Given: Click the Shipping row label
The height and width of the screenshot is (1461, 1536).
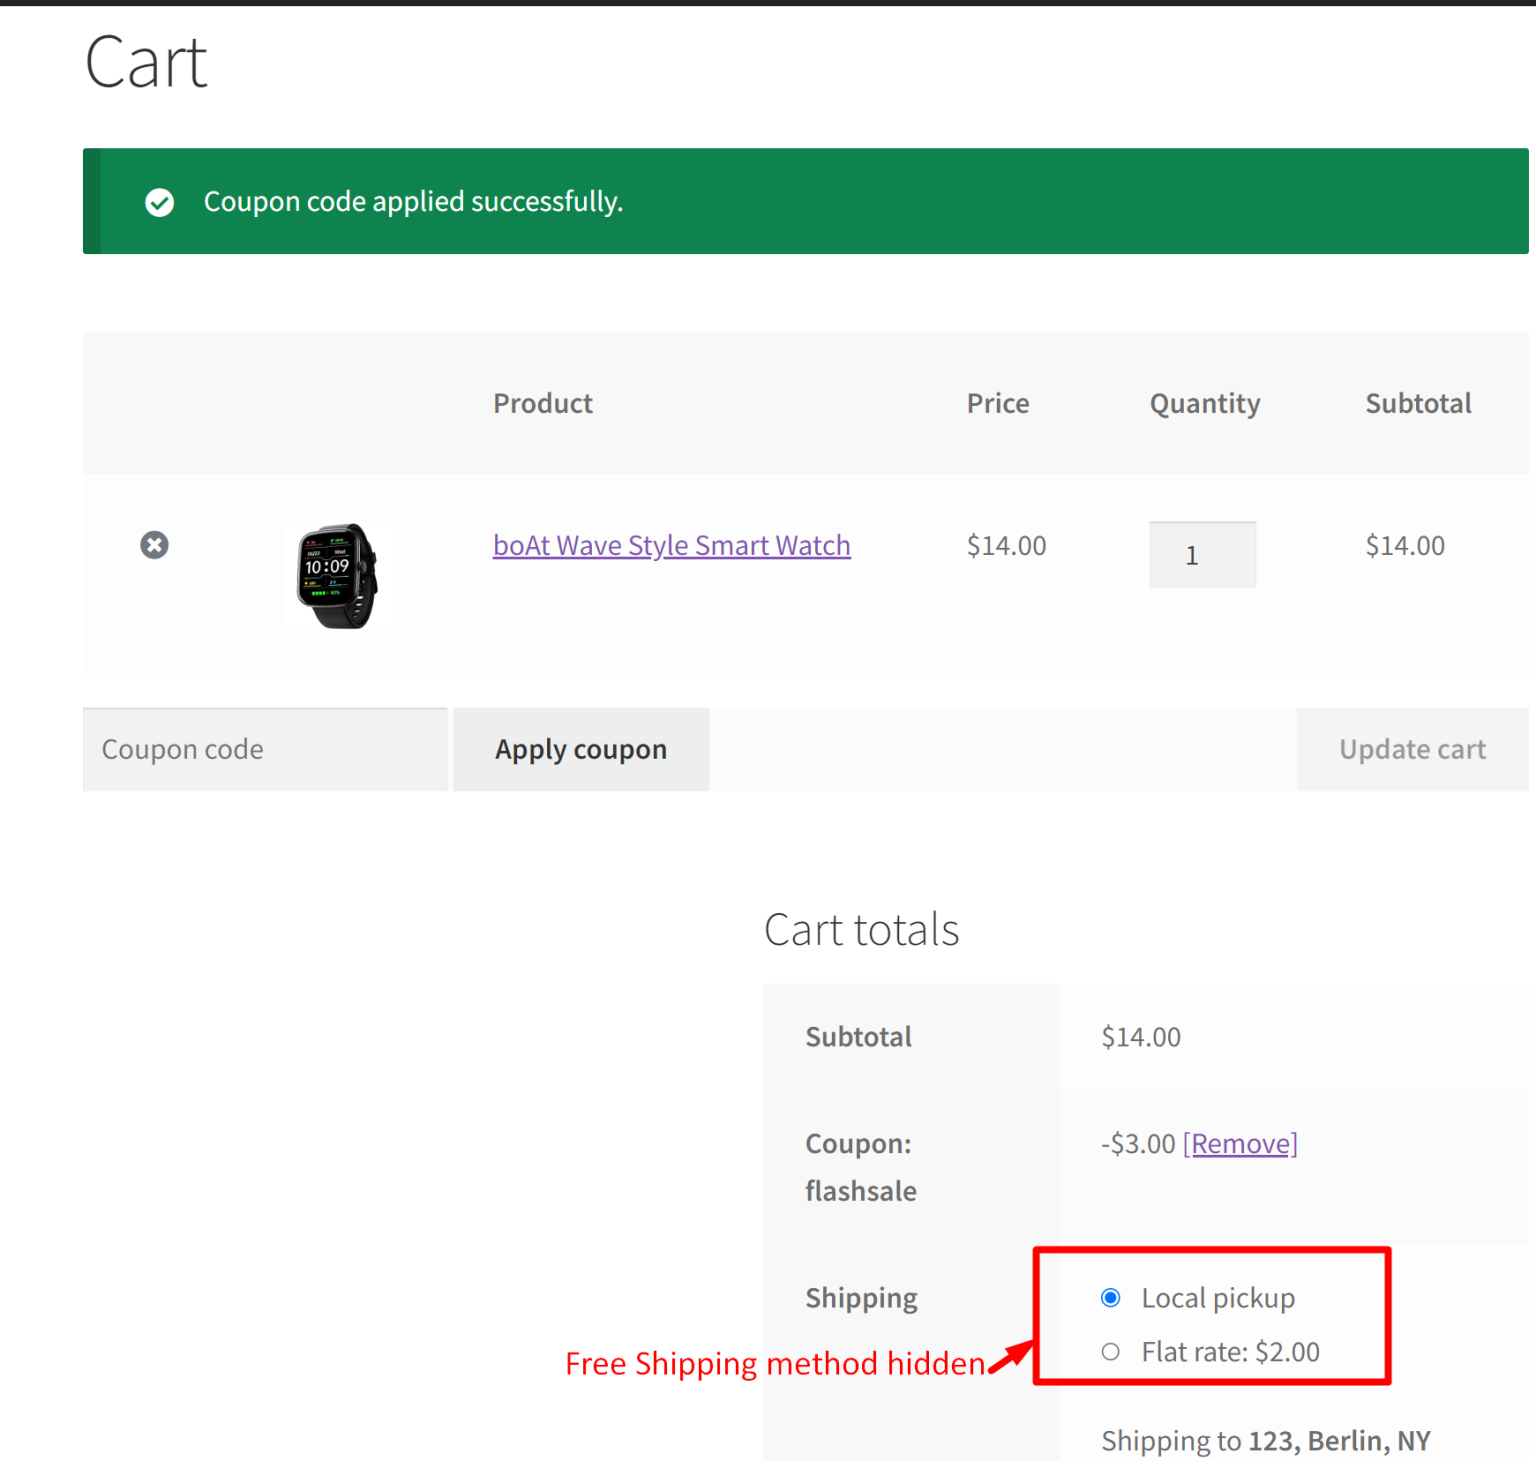Looking at the screenshot, I should click(861, 1297).
